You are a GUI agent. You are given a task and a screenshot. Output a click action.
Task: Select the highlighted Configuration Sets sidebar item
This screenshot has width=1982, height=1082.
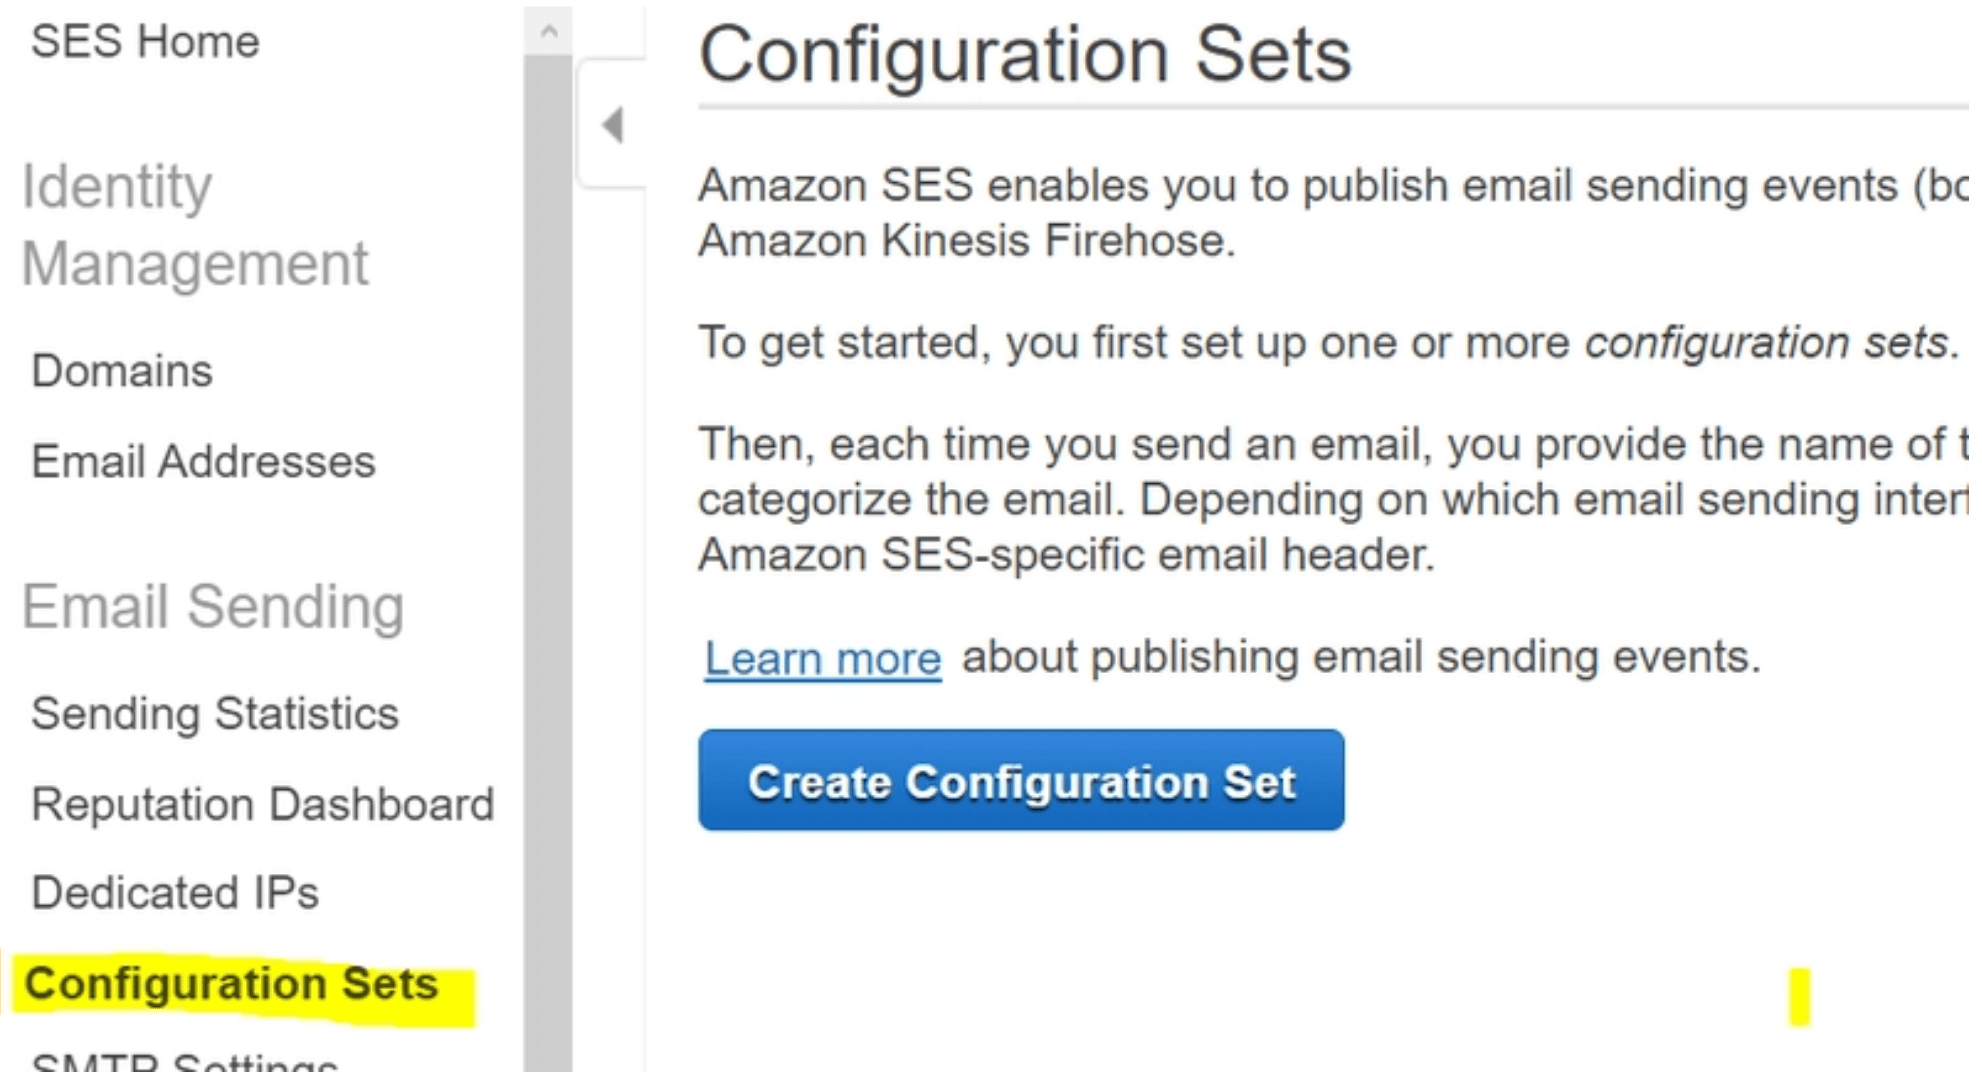(232, 984)
